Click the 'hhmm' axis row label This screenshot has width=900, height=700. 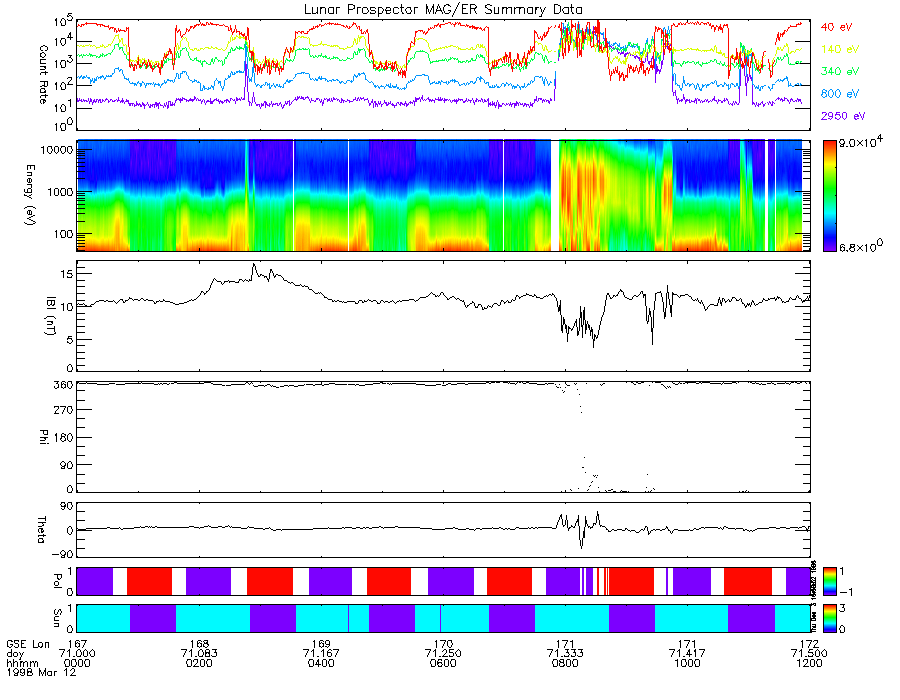pos(20,663)
